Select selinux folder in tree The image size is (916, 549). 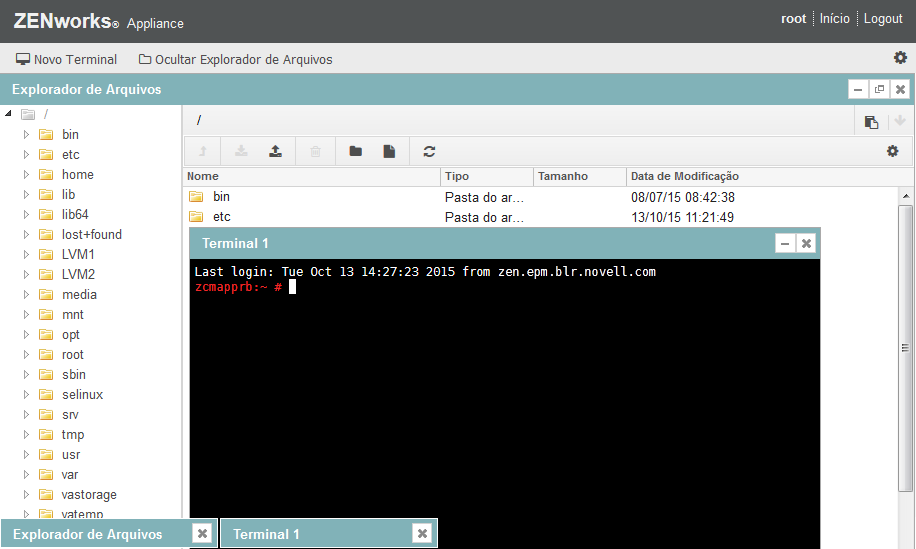(x=82, y=394)
